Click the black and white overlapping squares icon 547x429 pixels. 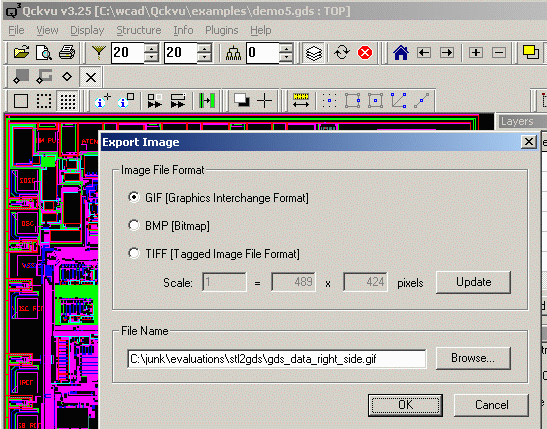242,100
